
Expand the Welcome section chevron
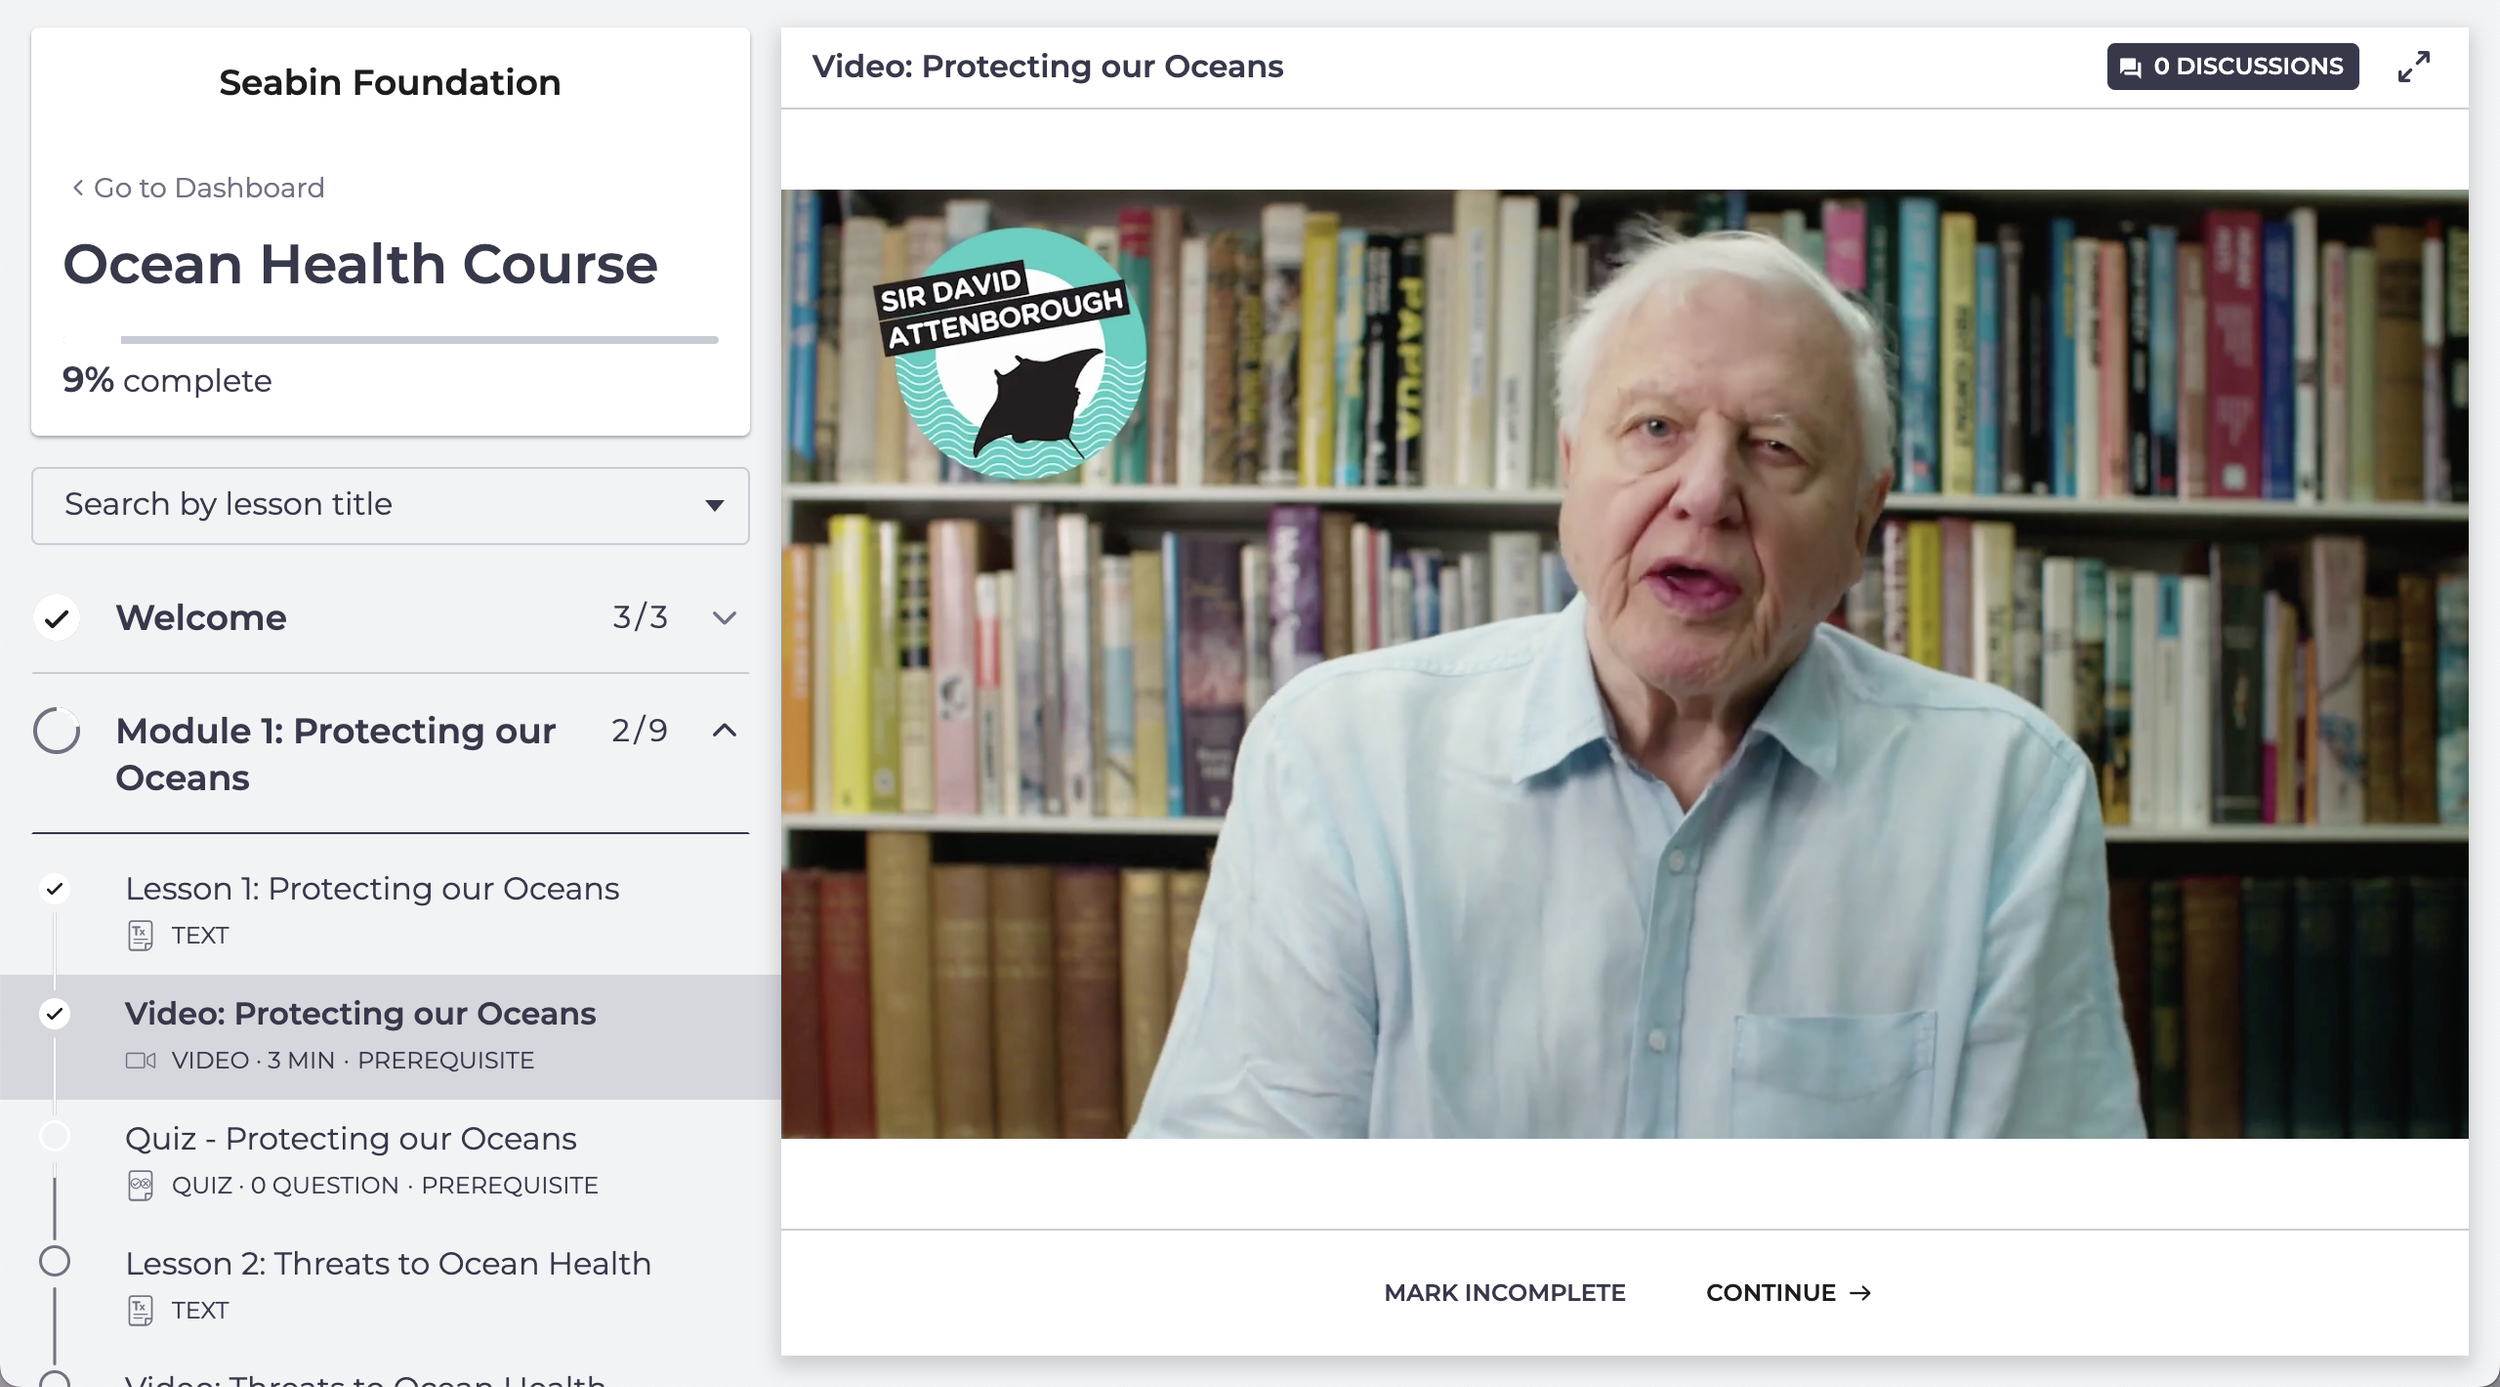(x=724, y=618)
